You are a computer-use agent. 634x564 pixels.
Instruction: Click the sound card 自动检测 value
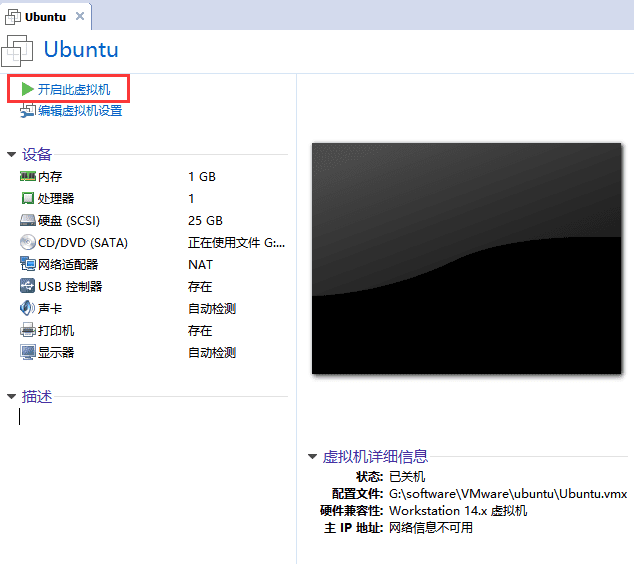[212, 308]
